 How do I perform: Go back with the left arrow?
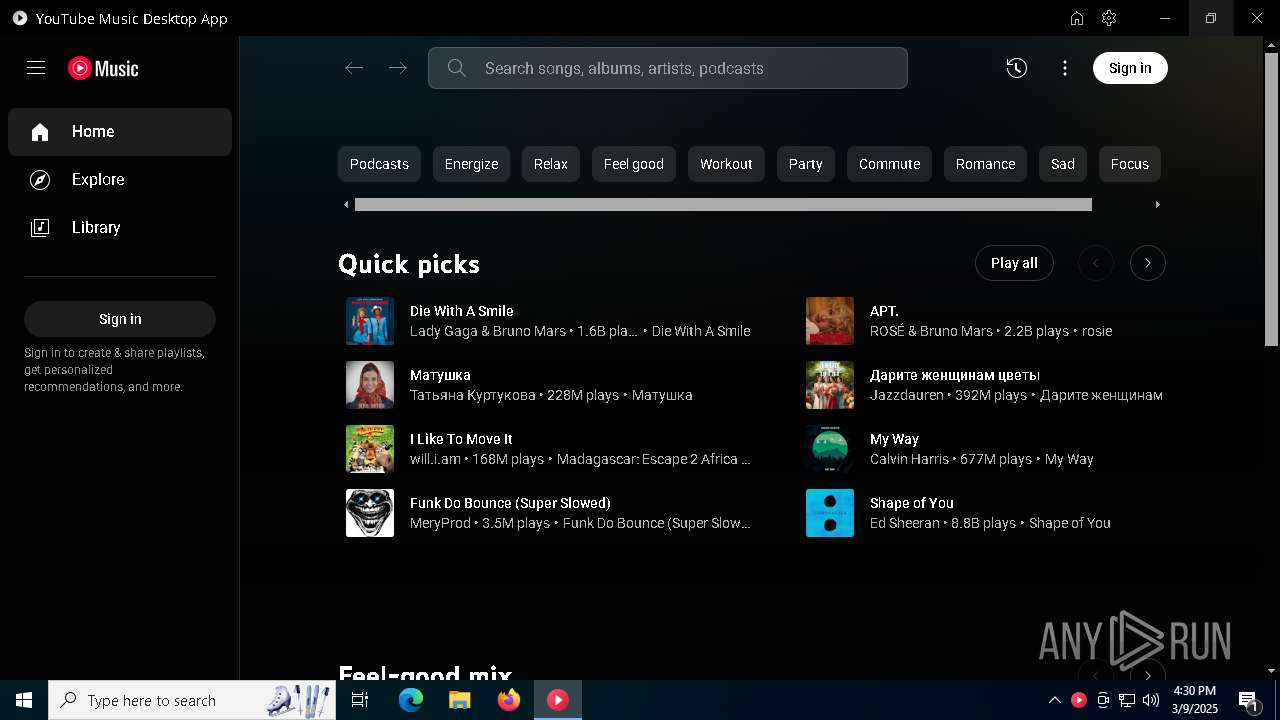[354, 68]
